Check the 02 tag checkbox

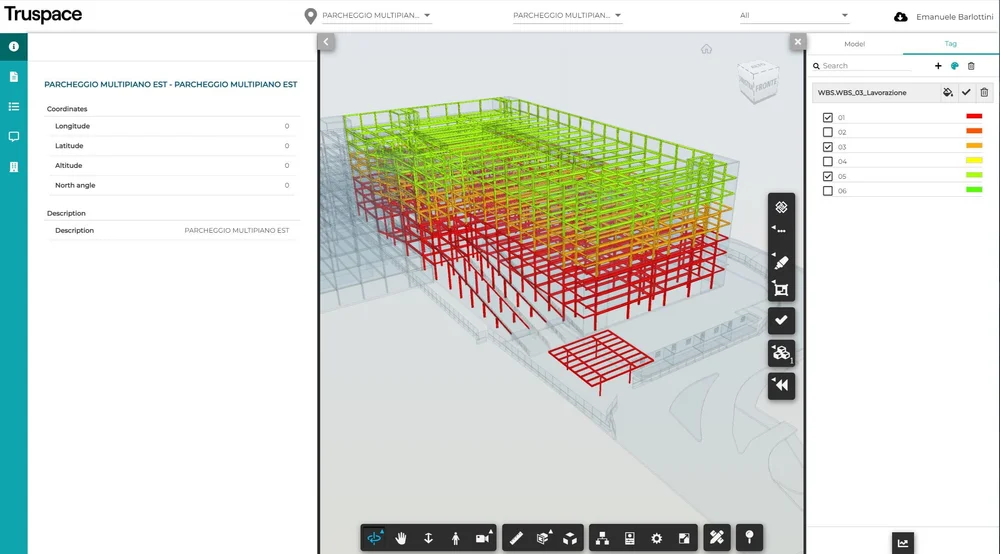pos(828,132)
